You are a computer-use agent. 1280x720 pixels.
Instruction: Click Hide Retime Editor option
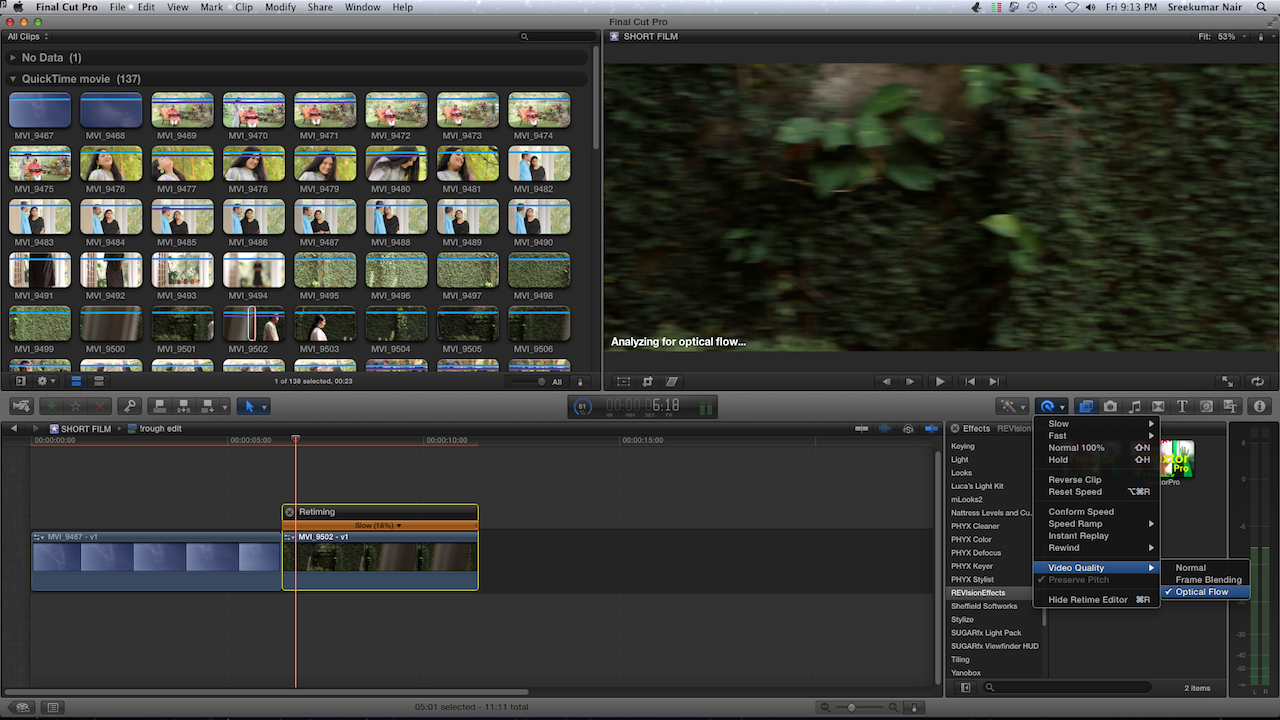point(1087,600)
